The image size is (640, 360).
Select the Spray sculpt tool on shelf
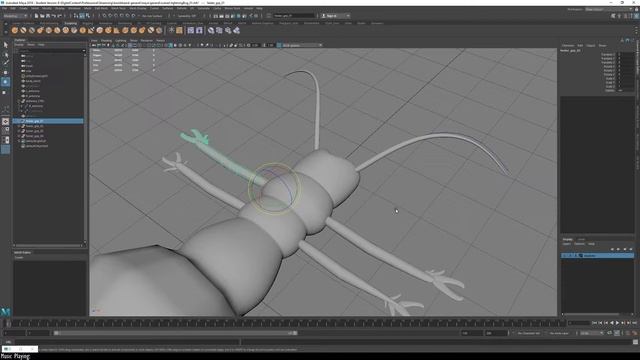74,30
